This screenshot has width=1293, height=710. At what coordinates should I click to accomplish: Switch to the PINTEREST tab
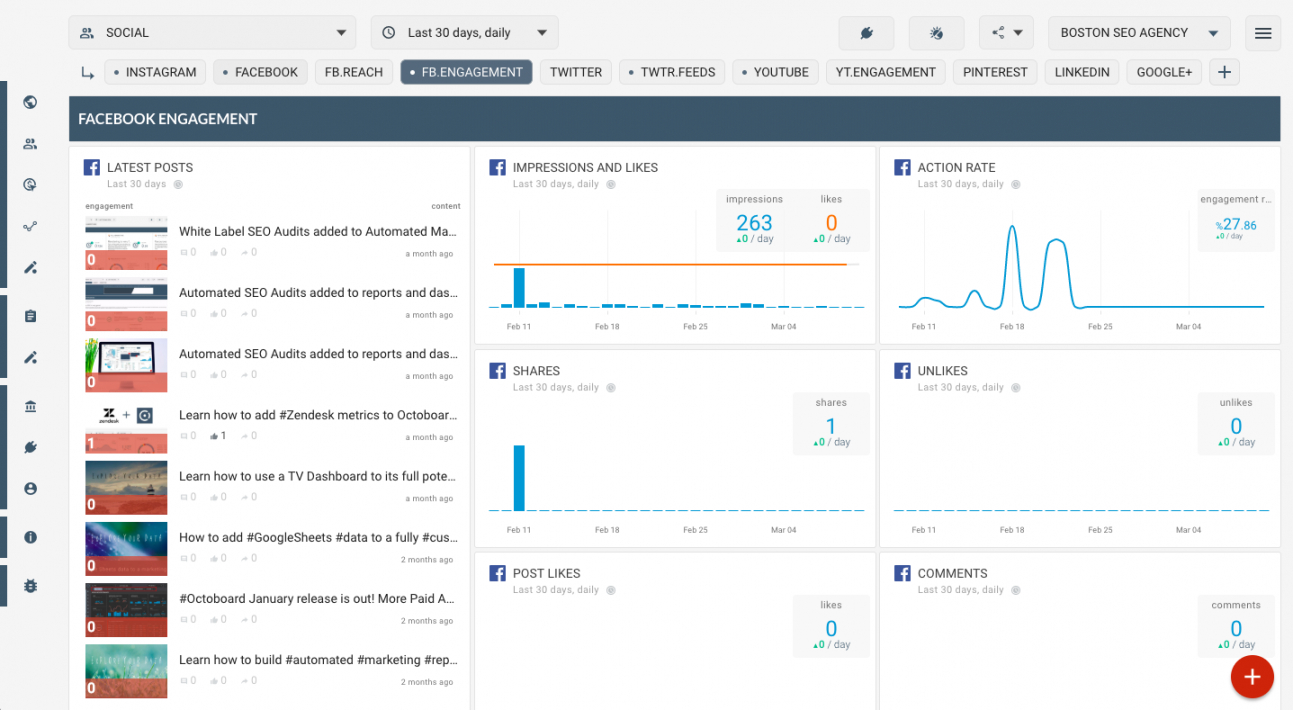[x=995, y=72]
